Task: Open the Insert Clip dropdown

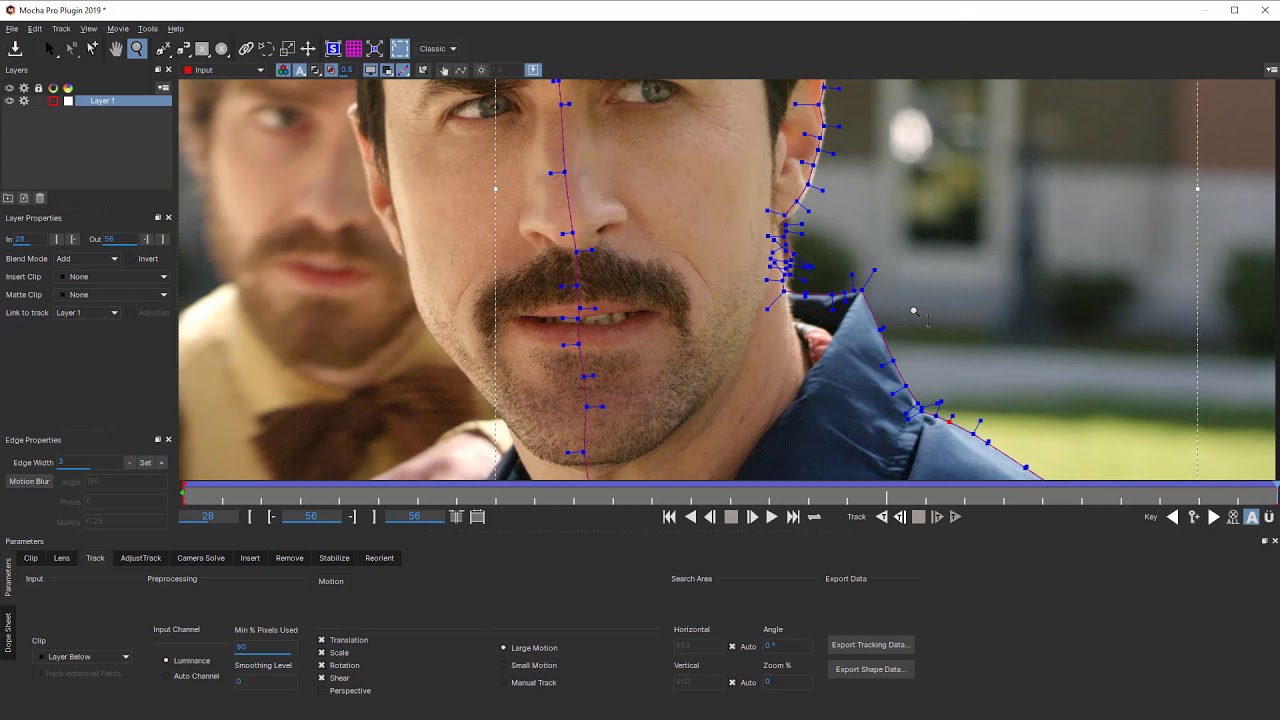Action: 112,277
